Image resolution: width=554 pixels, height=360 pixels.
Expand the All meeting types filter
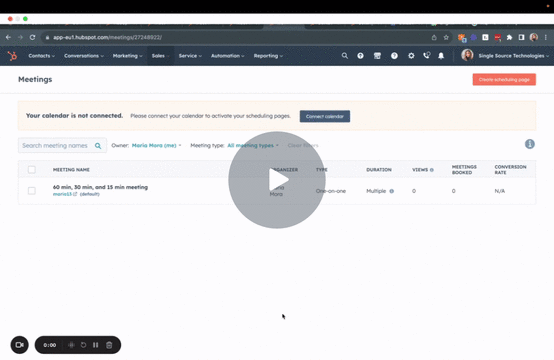[x=253, y=145]
